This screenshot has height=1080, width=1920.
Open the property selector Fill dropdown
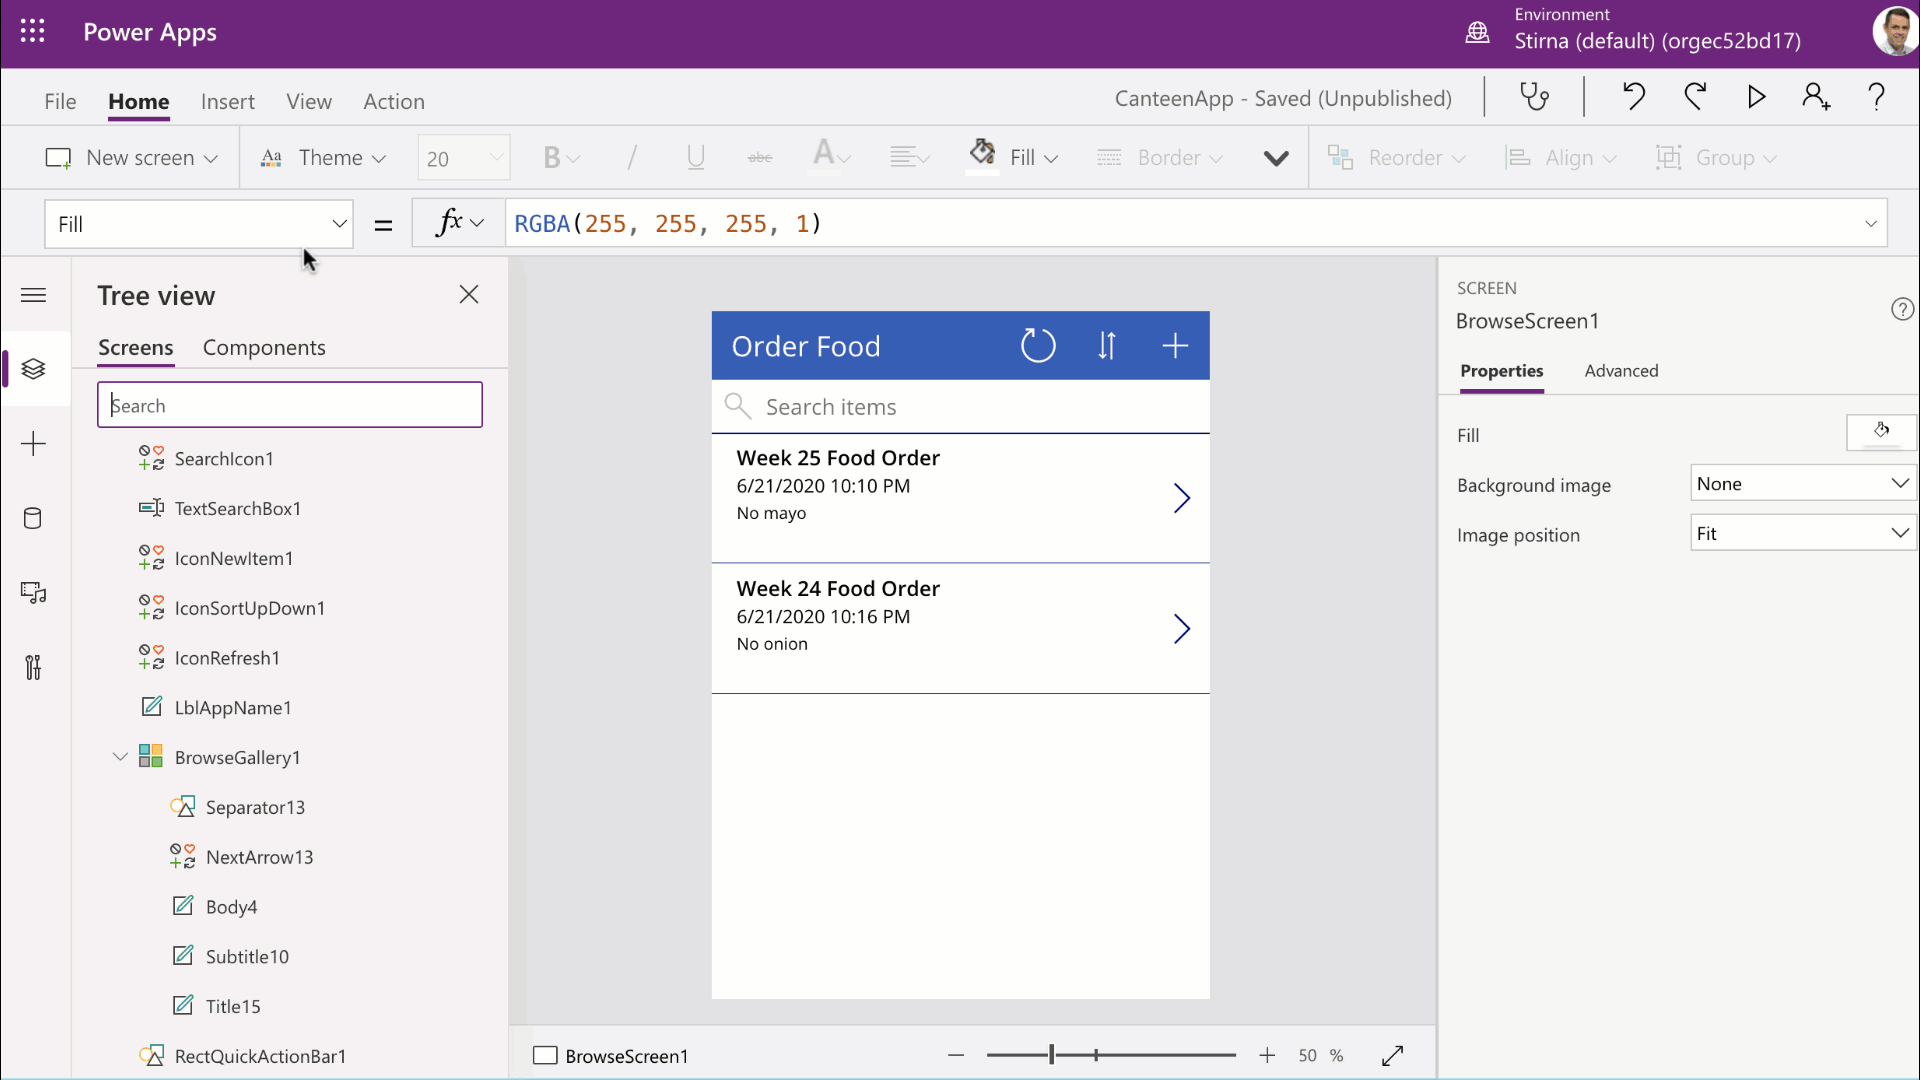tap(199, 224)
